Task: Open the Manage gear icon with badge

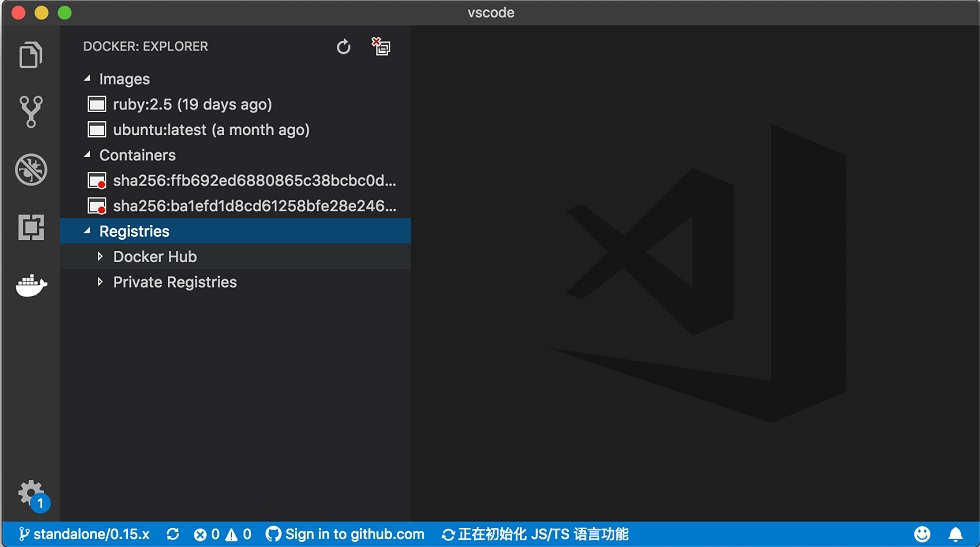Action: click(x=32, y=495)
